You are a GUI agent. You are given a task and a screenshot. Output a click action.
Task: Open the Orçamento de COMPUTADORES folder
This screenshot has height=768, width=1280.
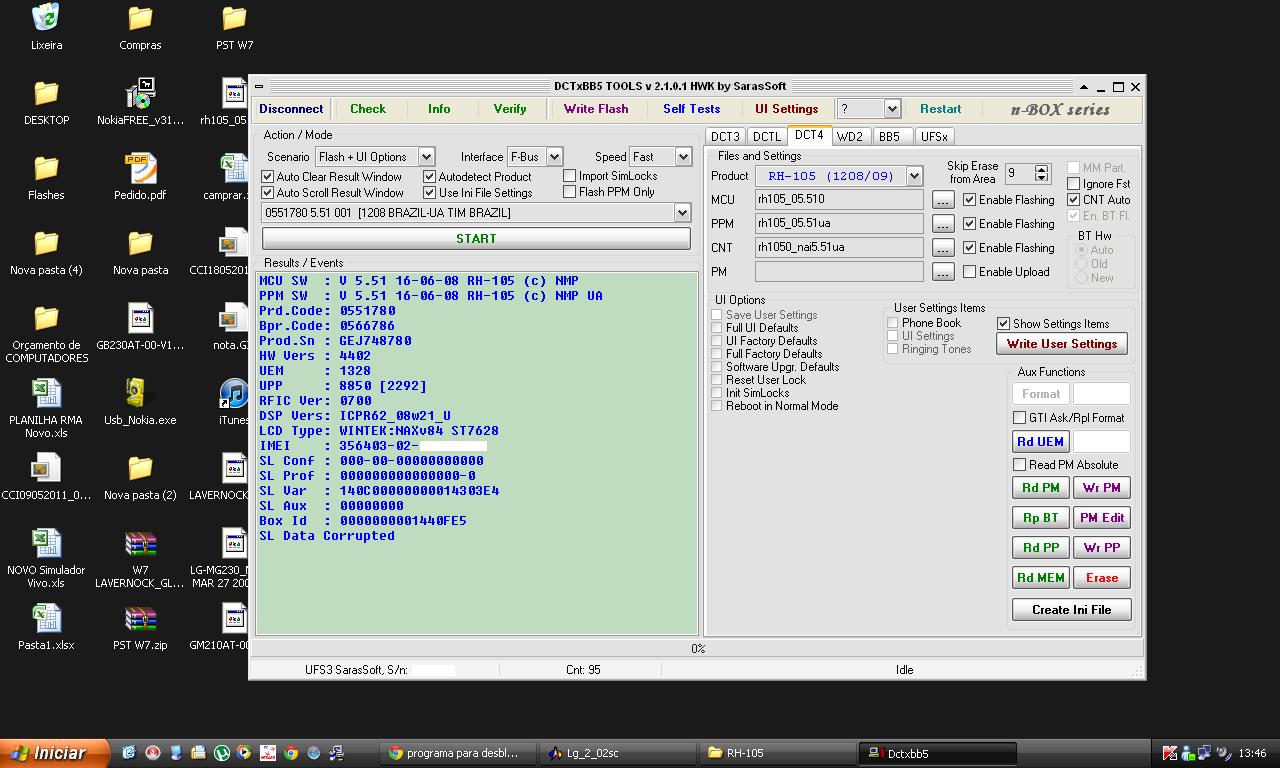pos(46,319)
